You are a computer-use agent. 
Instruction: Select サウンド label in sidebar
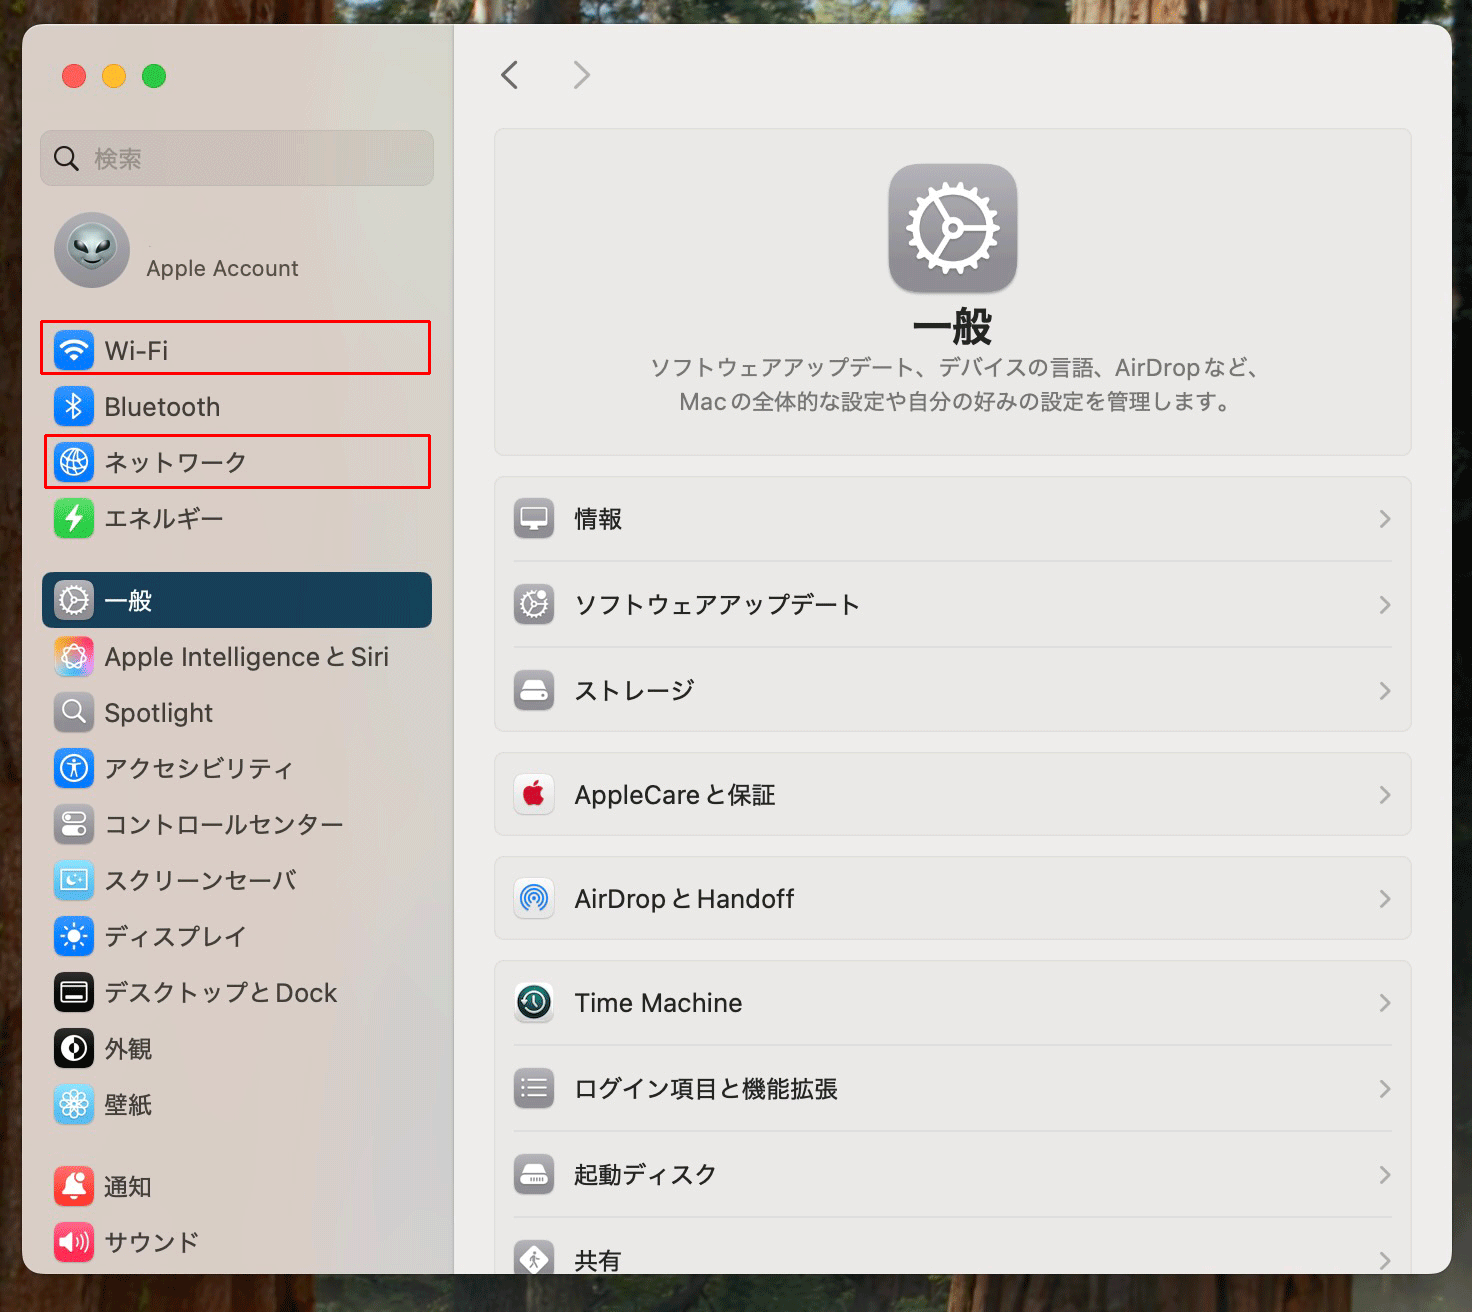pyautogui.click(x=152, y=1242)
